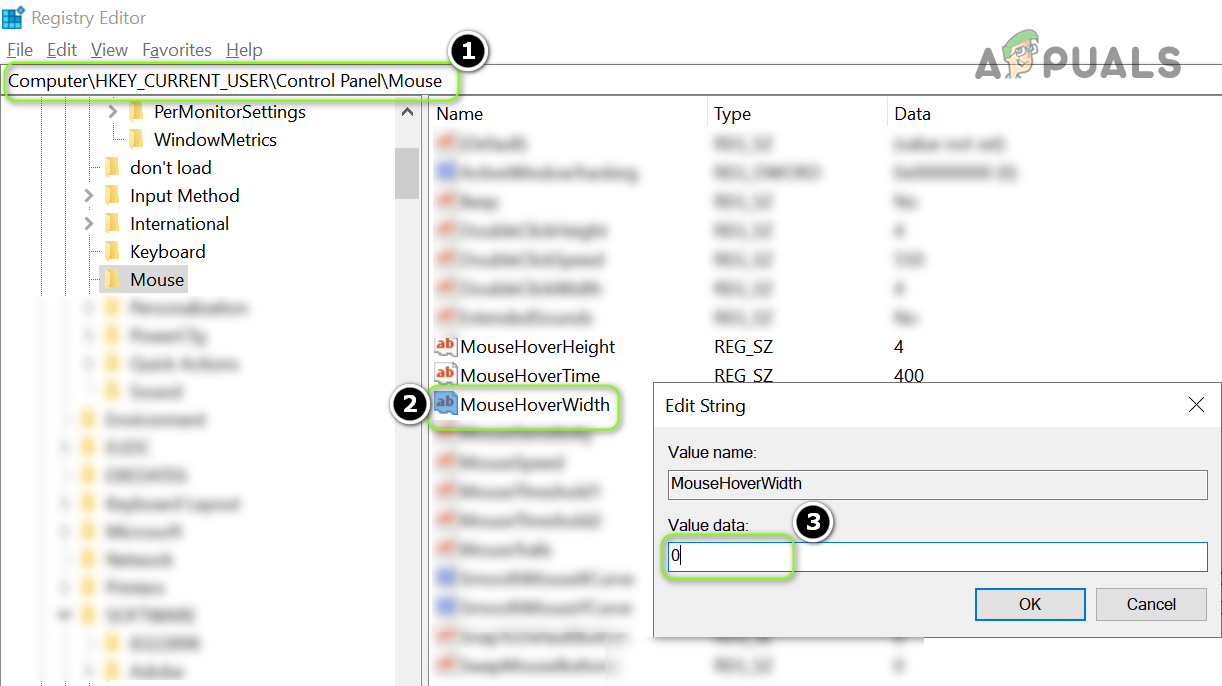
Task: Select the WindowMetrics tree item
Action: pyautogui.click(x=215, y=140)
